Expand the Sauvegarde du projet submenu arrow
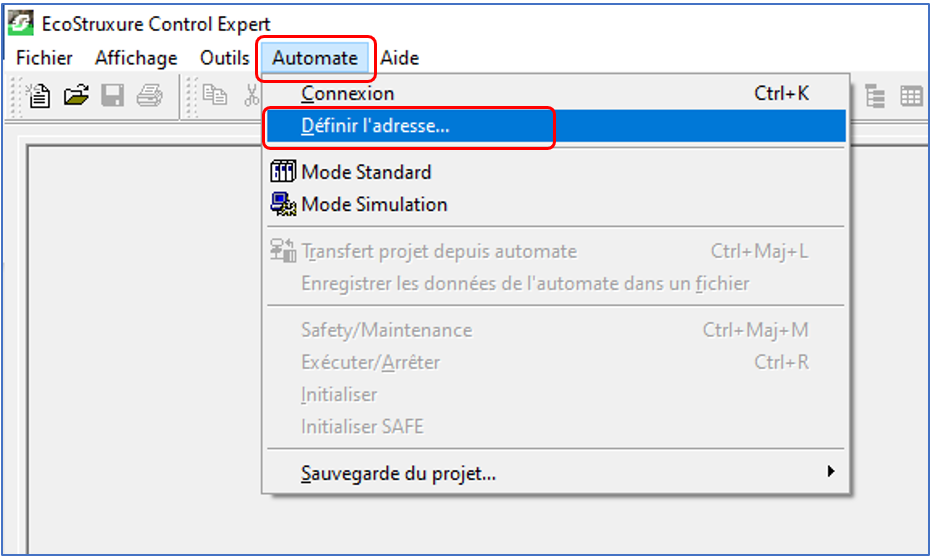The width and height of the screenshot is (932, 560). click(830, 471)
